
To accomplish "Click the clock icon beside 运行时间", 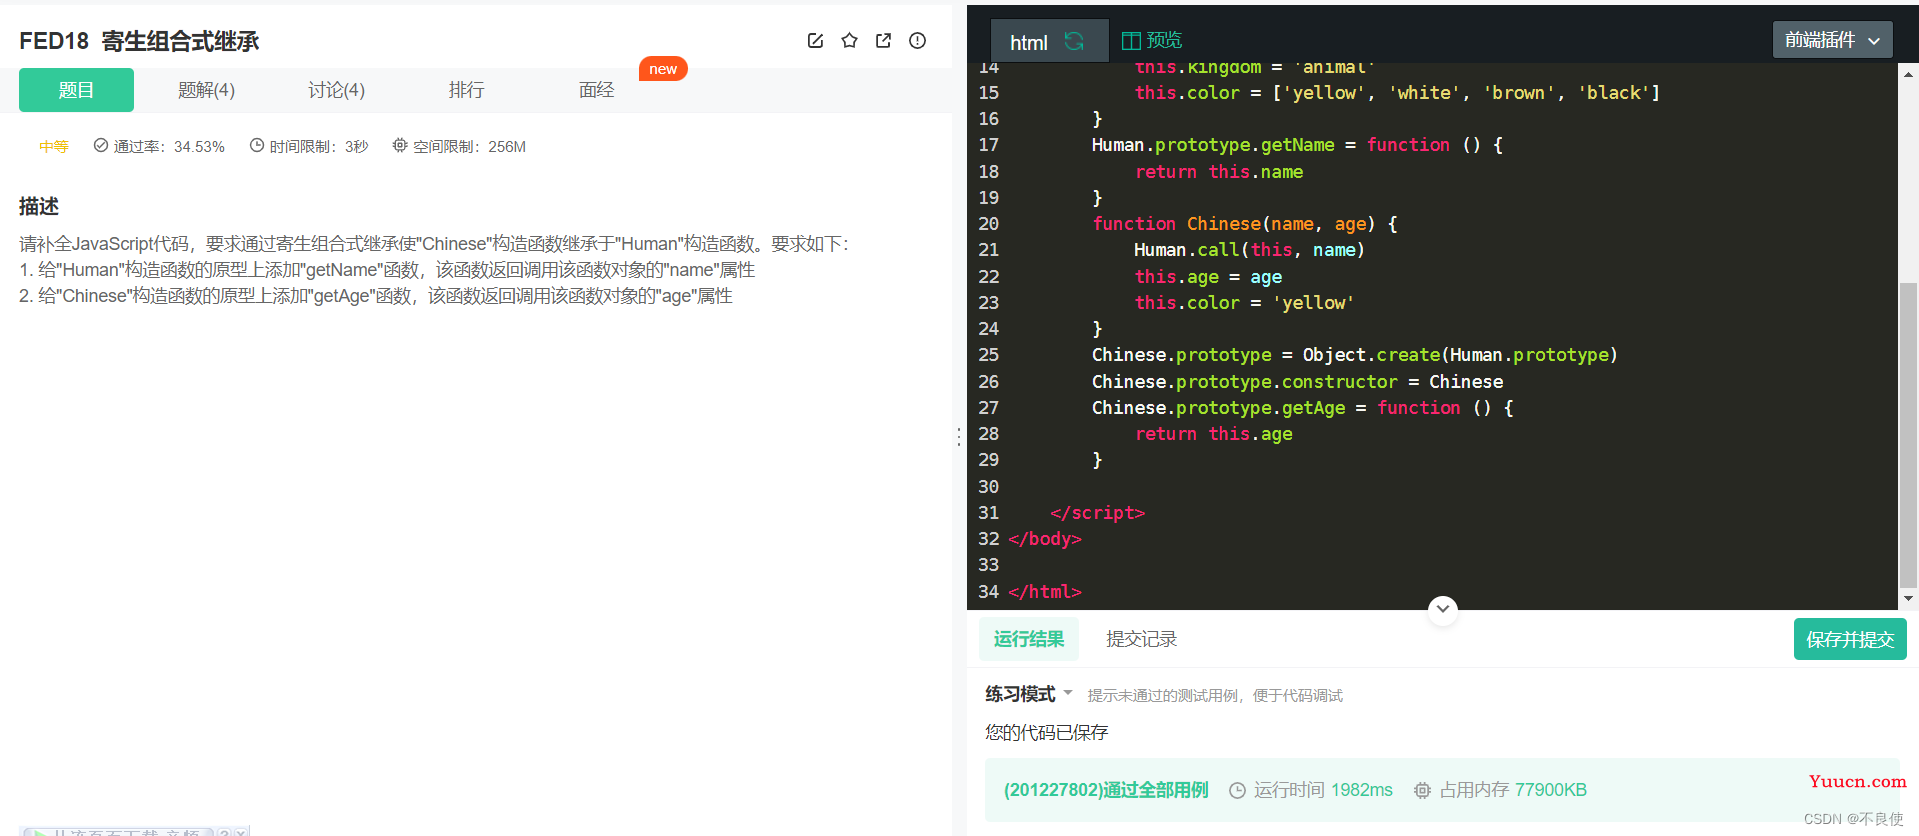I will (1237, 790).
